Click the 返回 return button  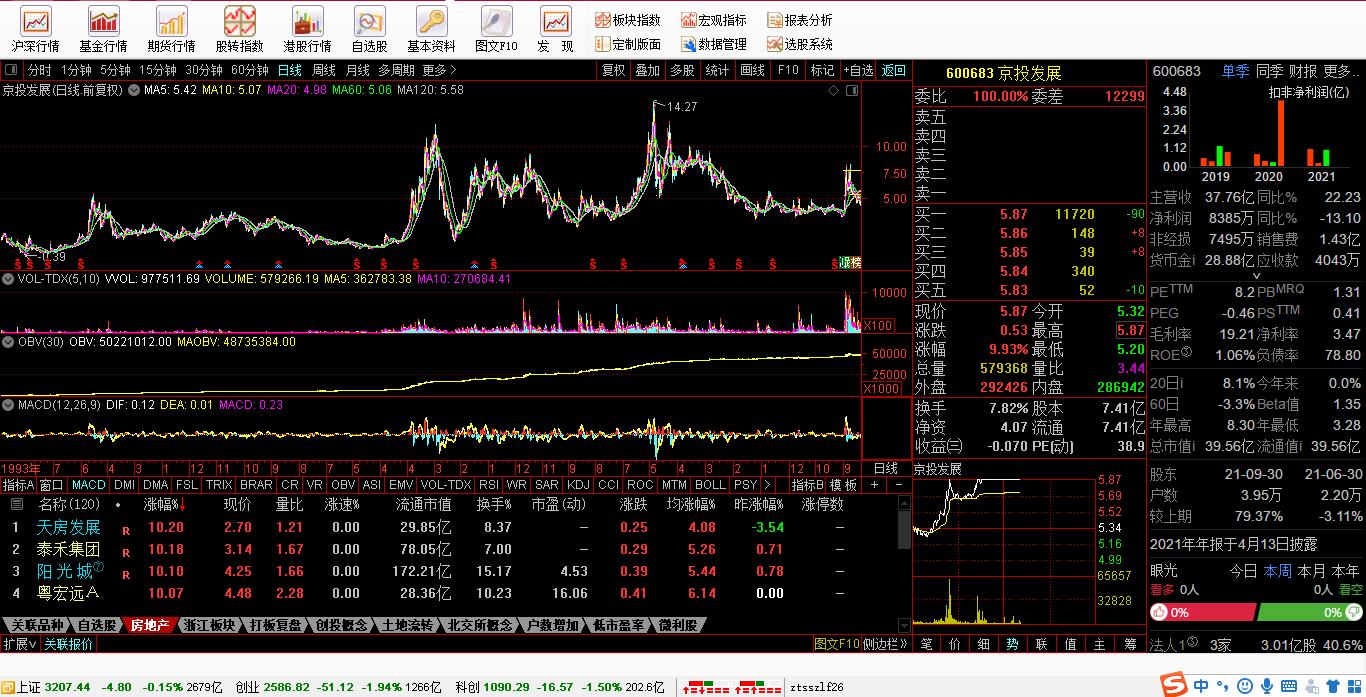(893, 70)
